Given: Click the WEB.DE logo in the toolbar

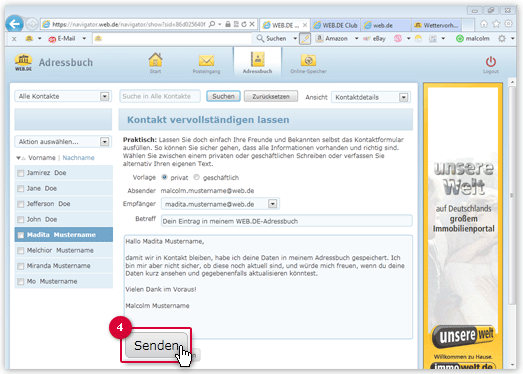Looking at the screenshot, I should pos(29,38).
